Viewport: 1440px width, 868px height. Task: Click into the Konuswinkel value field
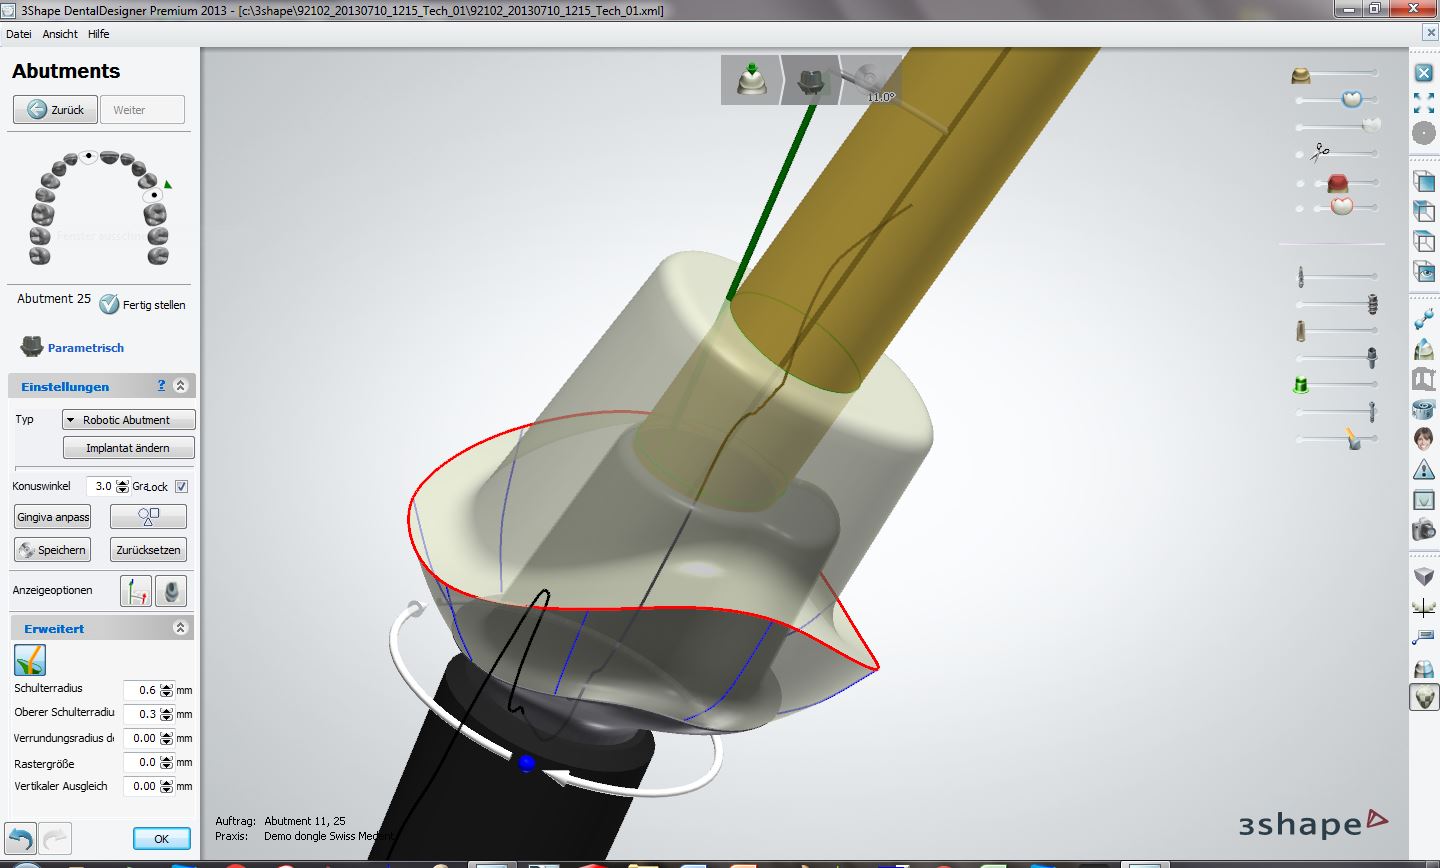click(101, 487)
